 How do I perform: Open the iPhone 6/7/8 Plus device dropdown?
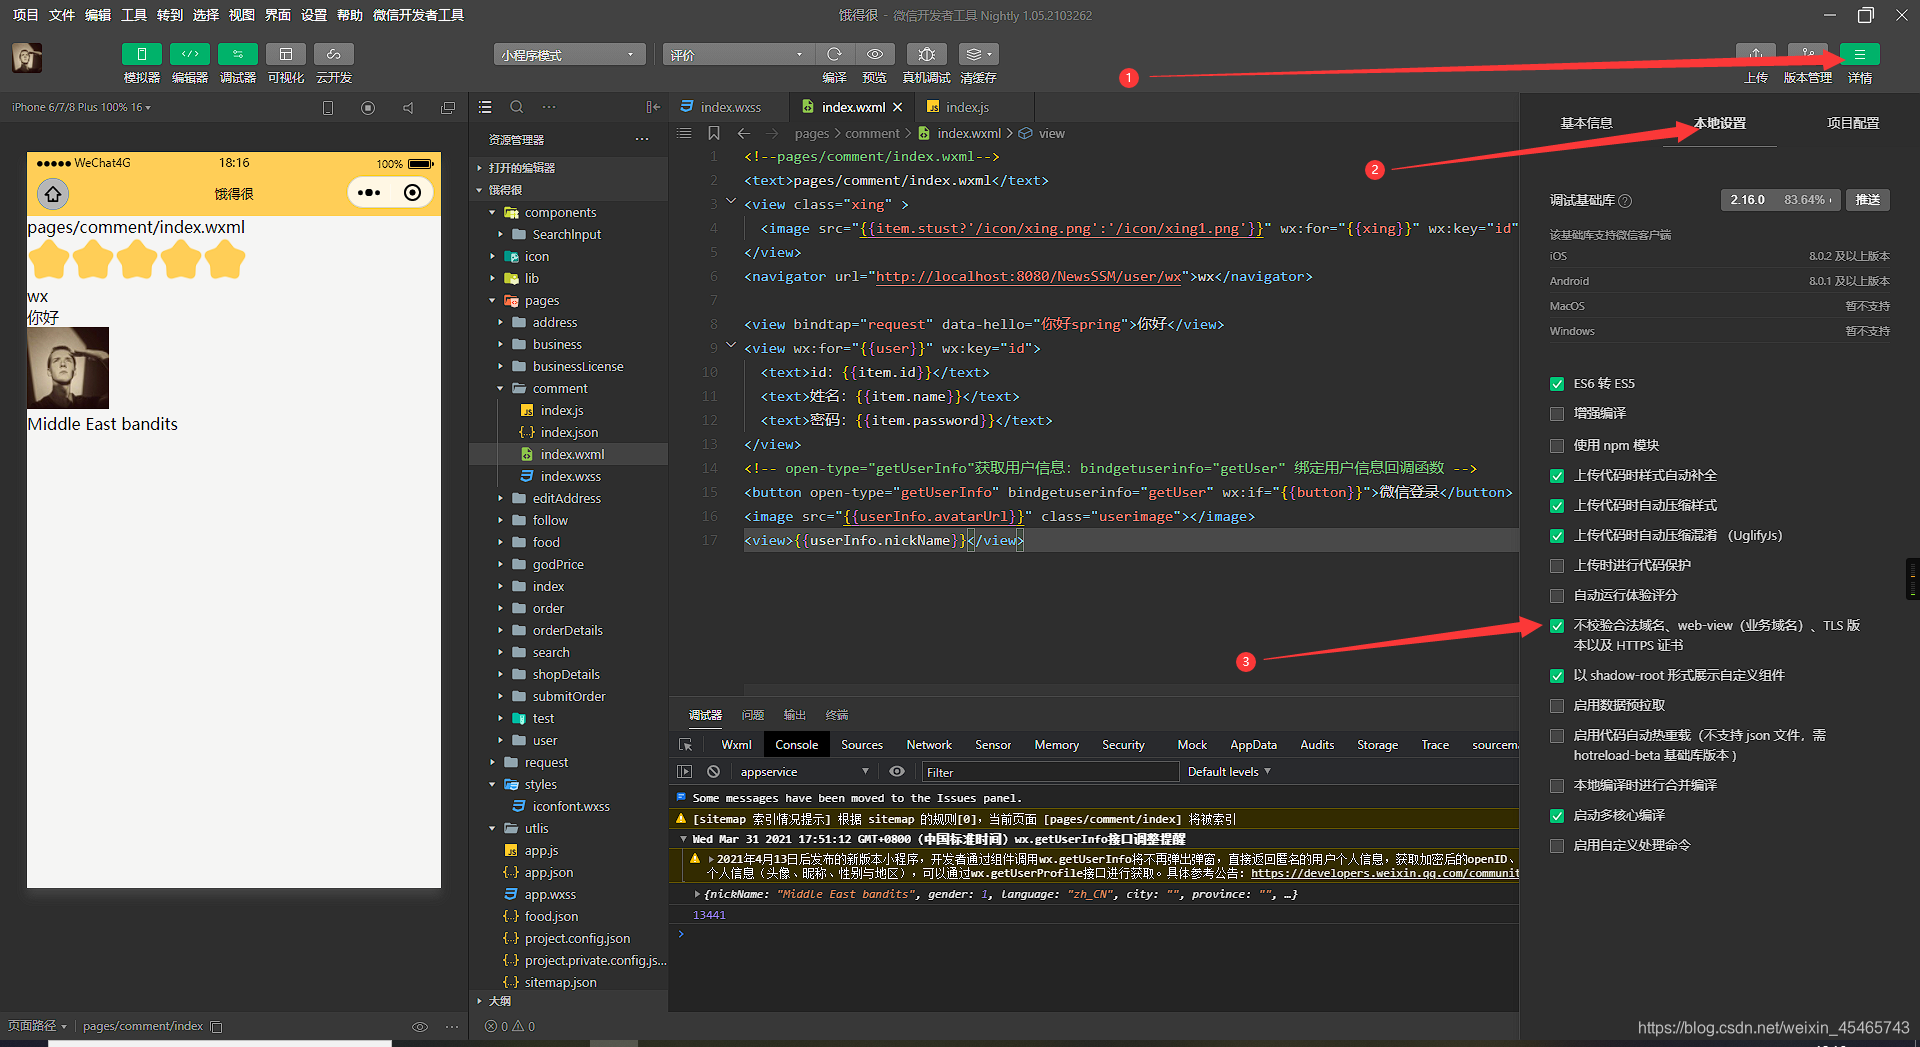coord(81,107)
